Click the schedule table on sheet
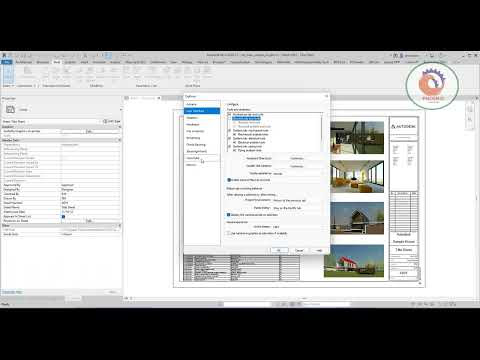The height and width of the screenshot is (360, 480). coord(241,268)
